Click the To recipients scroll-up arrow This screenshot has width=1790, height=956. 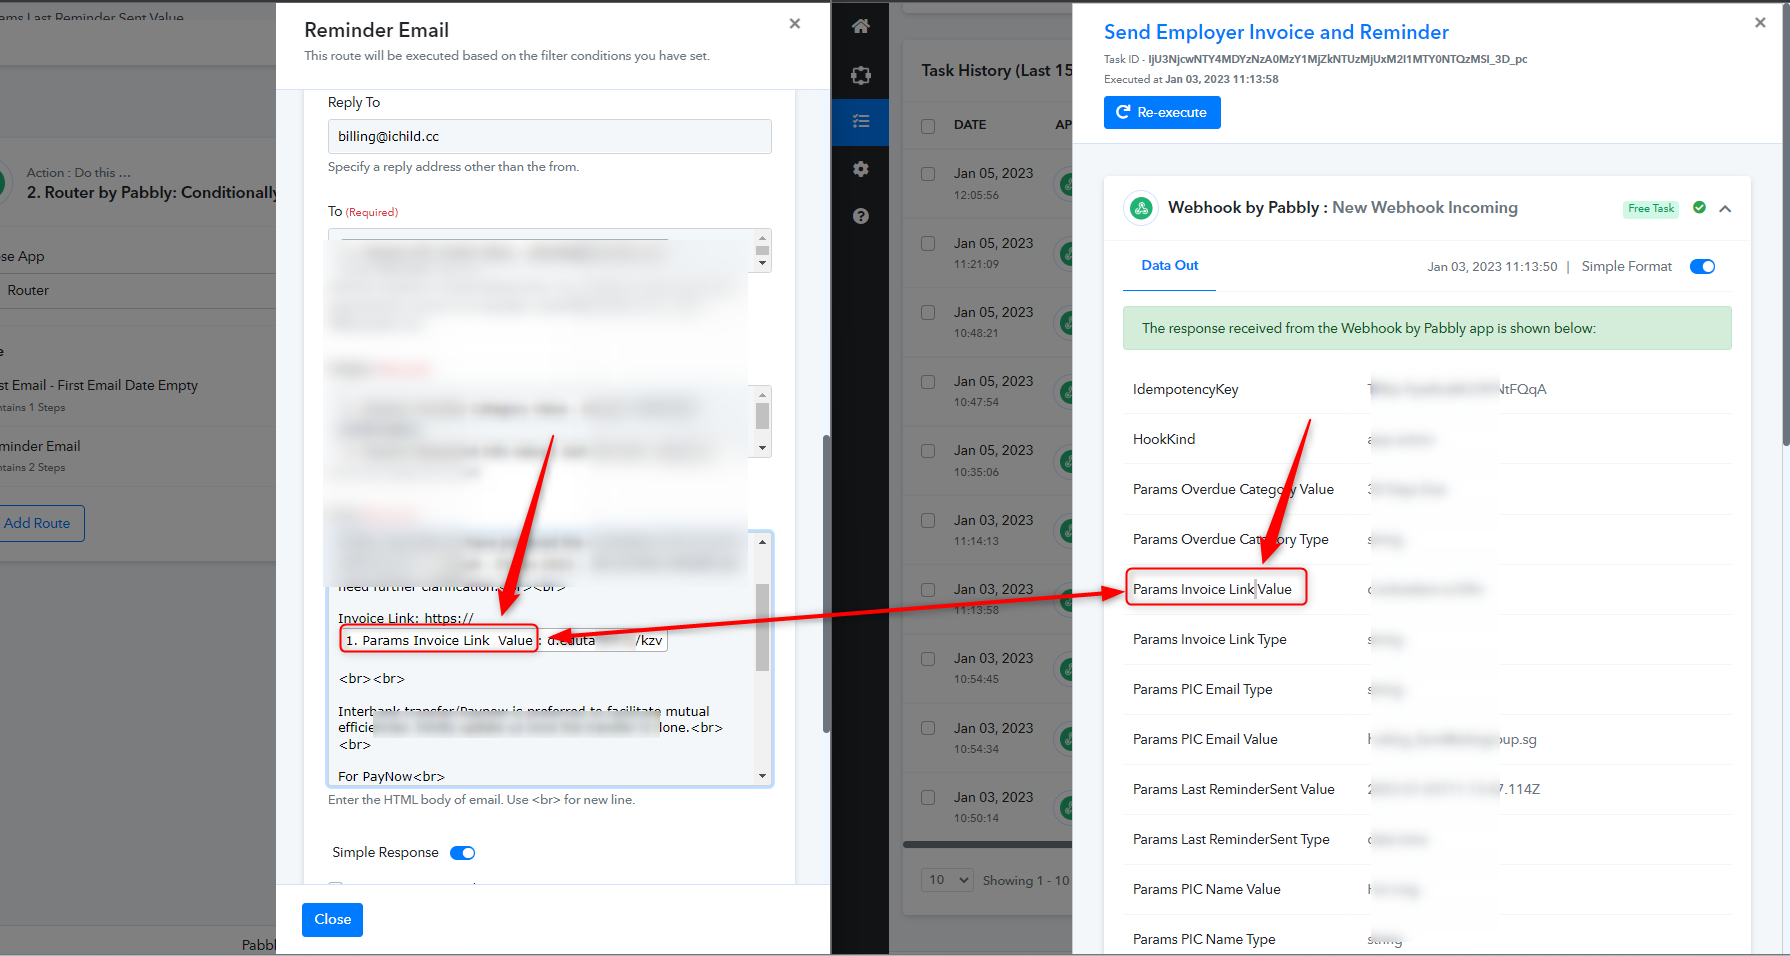762,238
